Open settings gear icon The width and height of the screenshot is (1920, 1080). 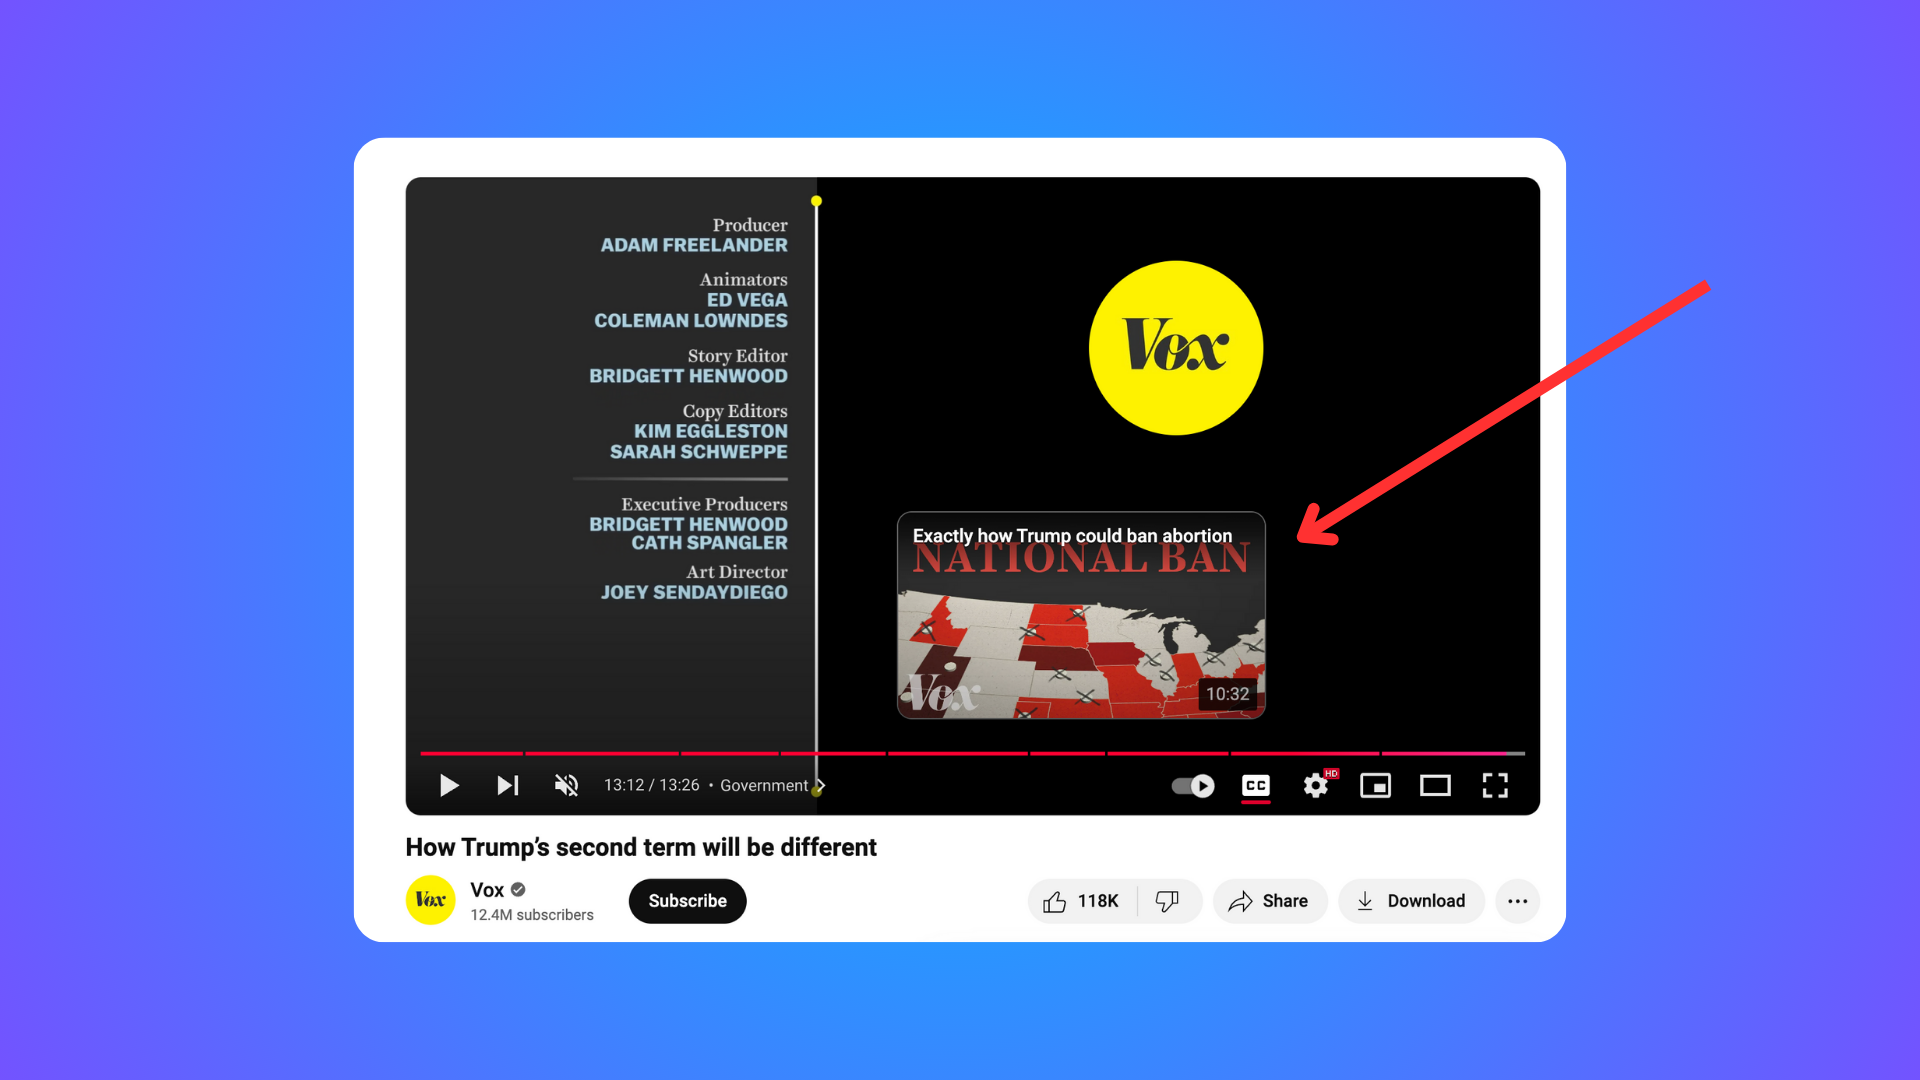click(x=1315, y=785)
